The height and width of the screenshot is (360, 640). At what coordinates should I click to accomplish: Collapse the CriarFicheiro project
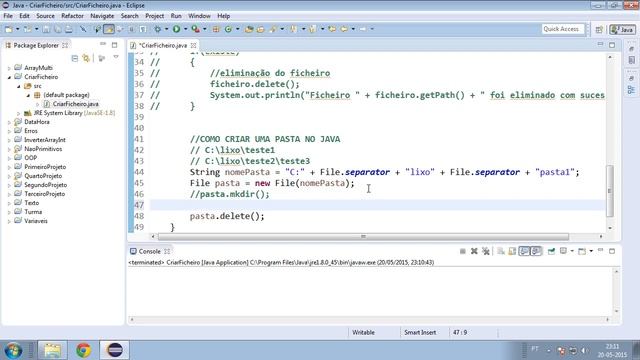click(9, 77)
